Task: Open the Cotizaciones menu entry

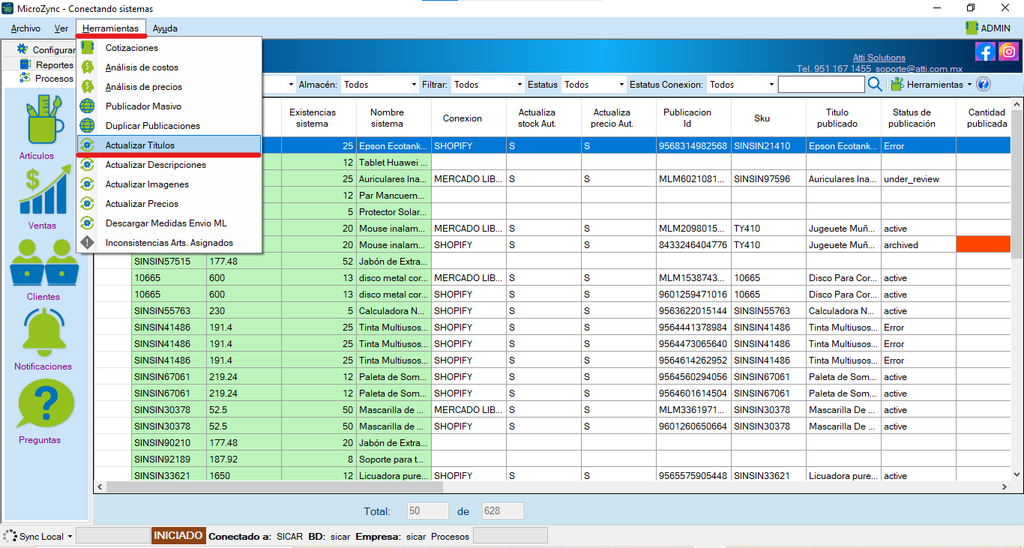Action: click(x=168, y=48)
